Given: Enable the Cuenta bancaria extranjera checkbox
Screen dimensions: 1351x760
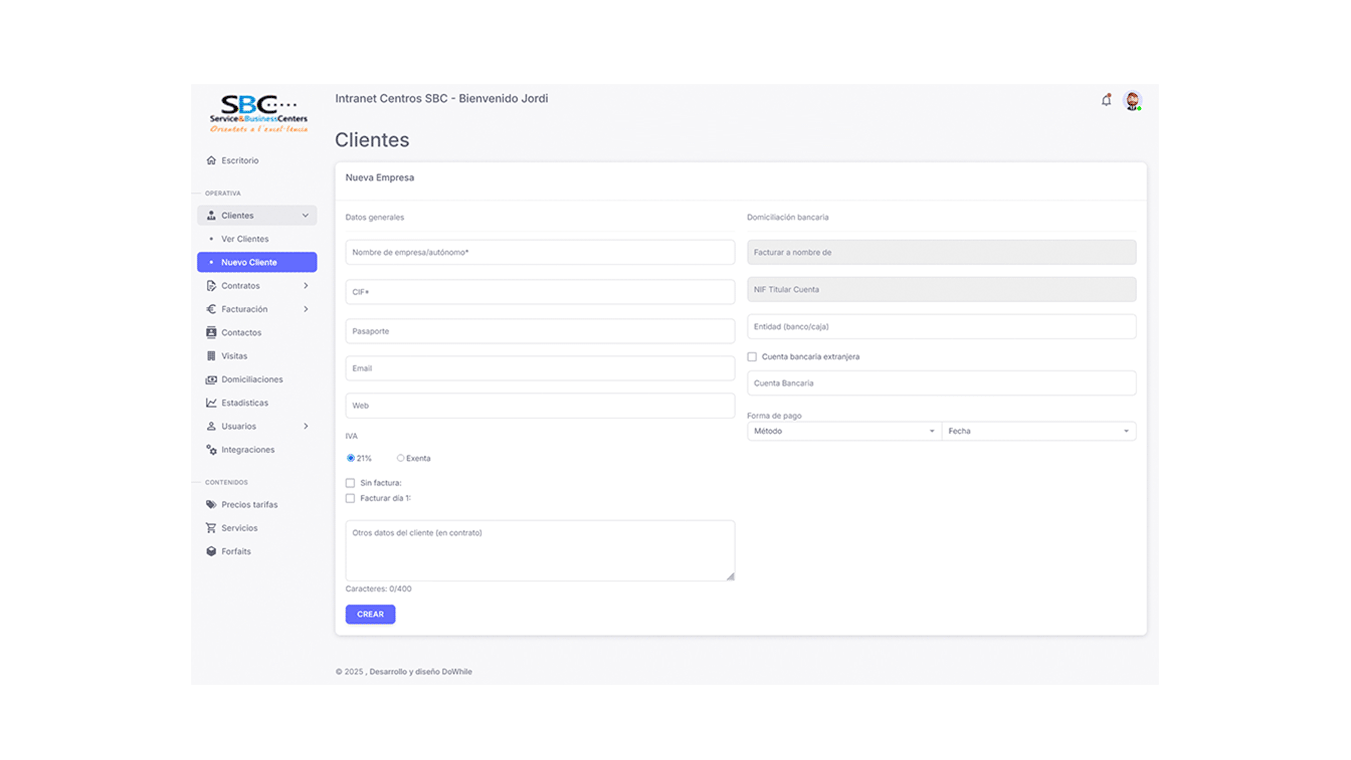Looking at the screenshot, I should [751, 356].
